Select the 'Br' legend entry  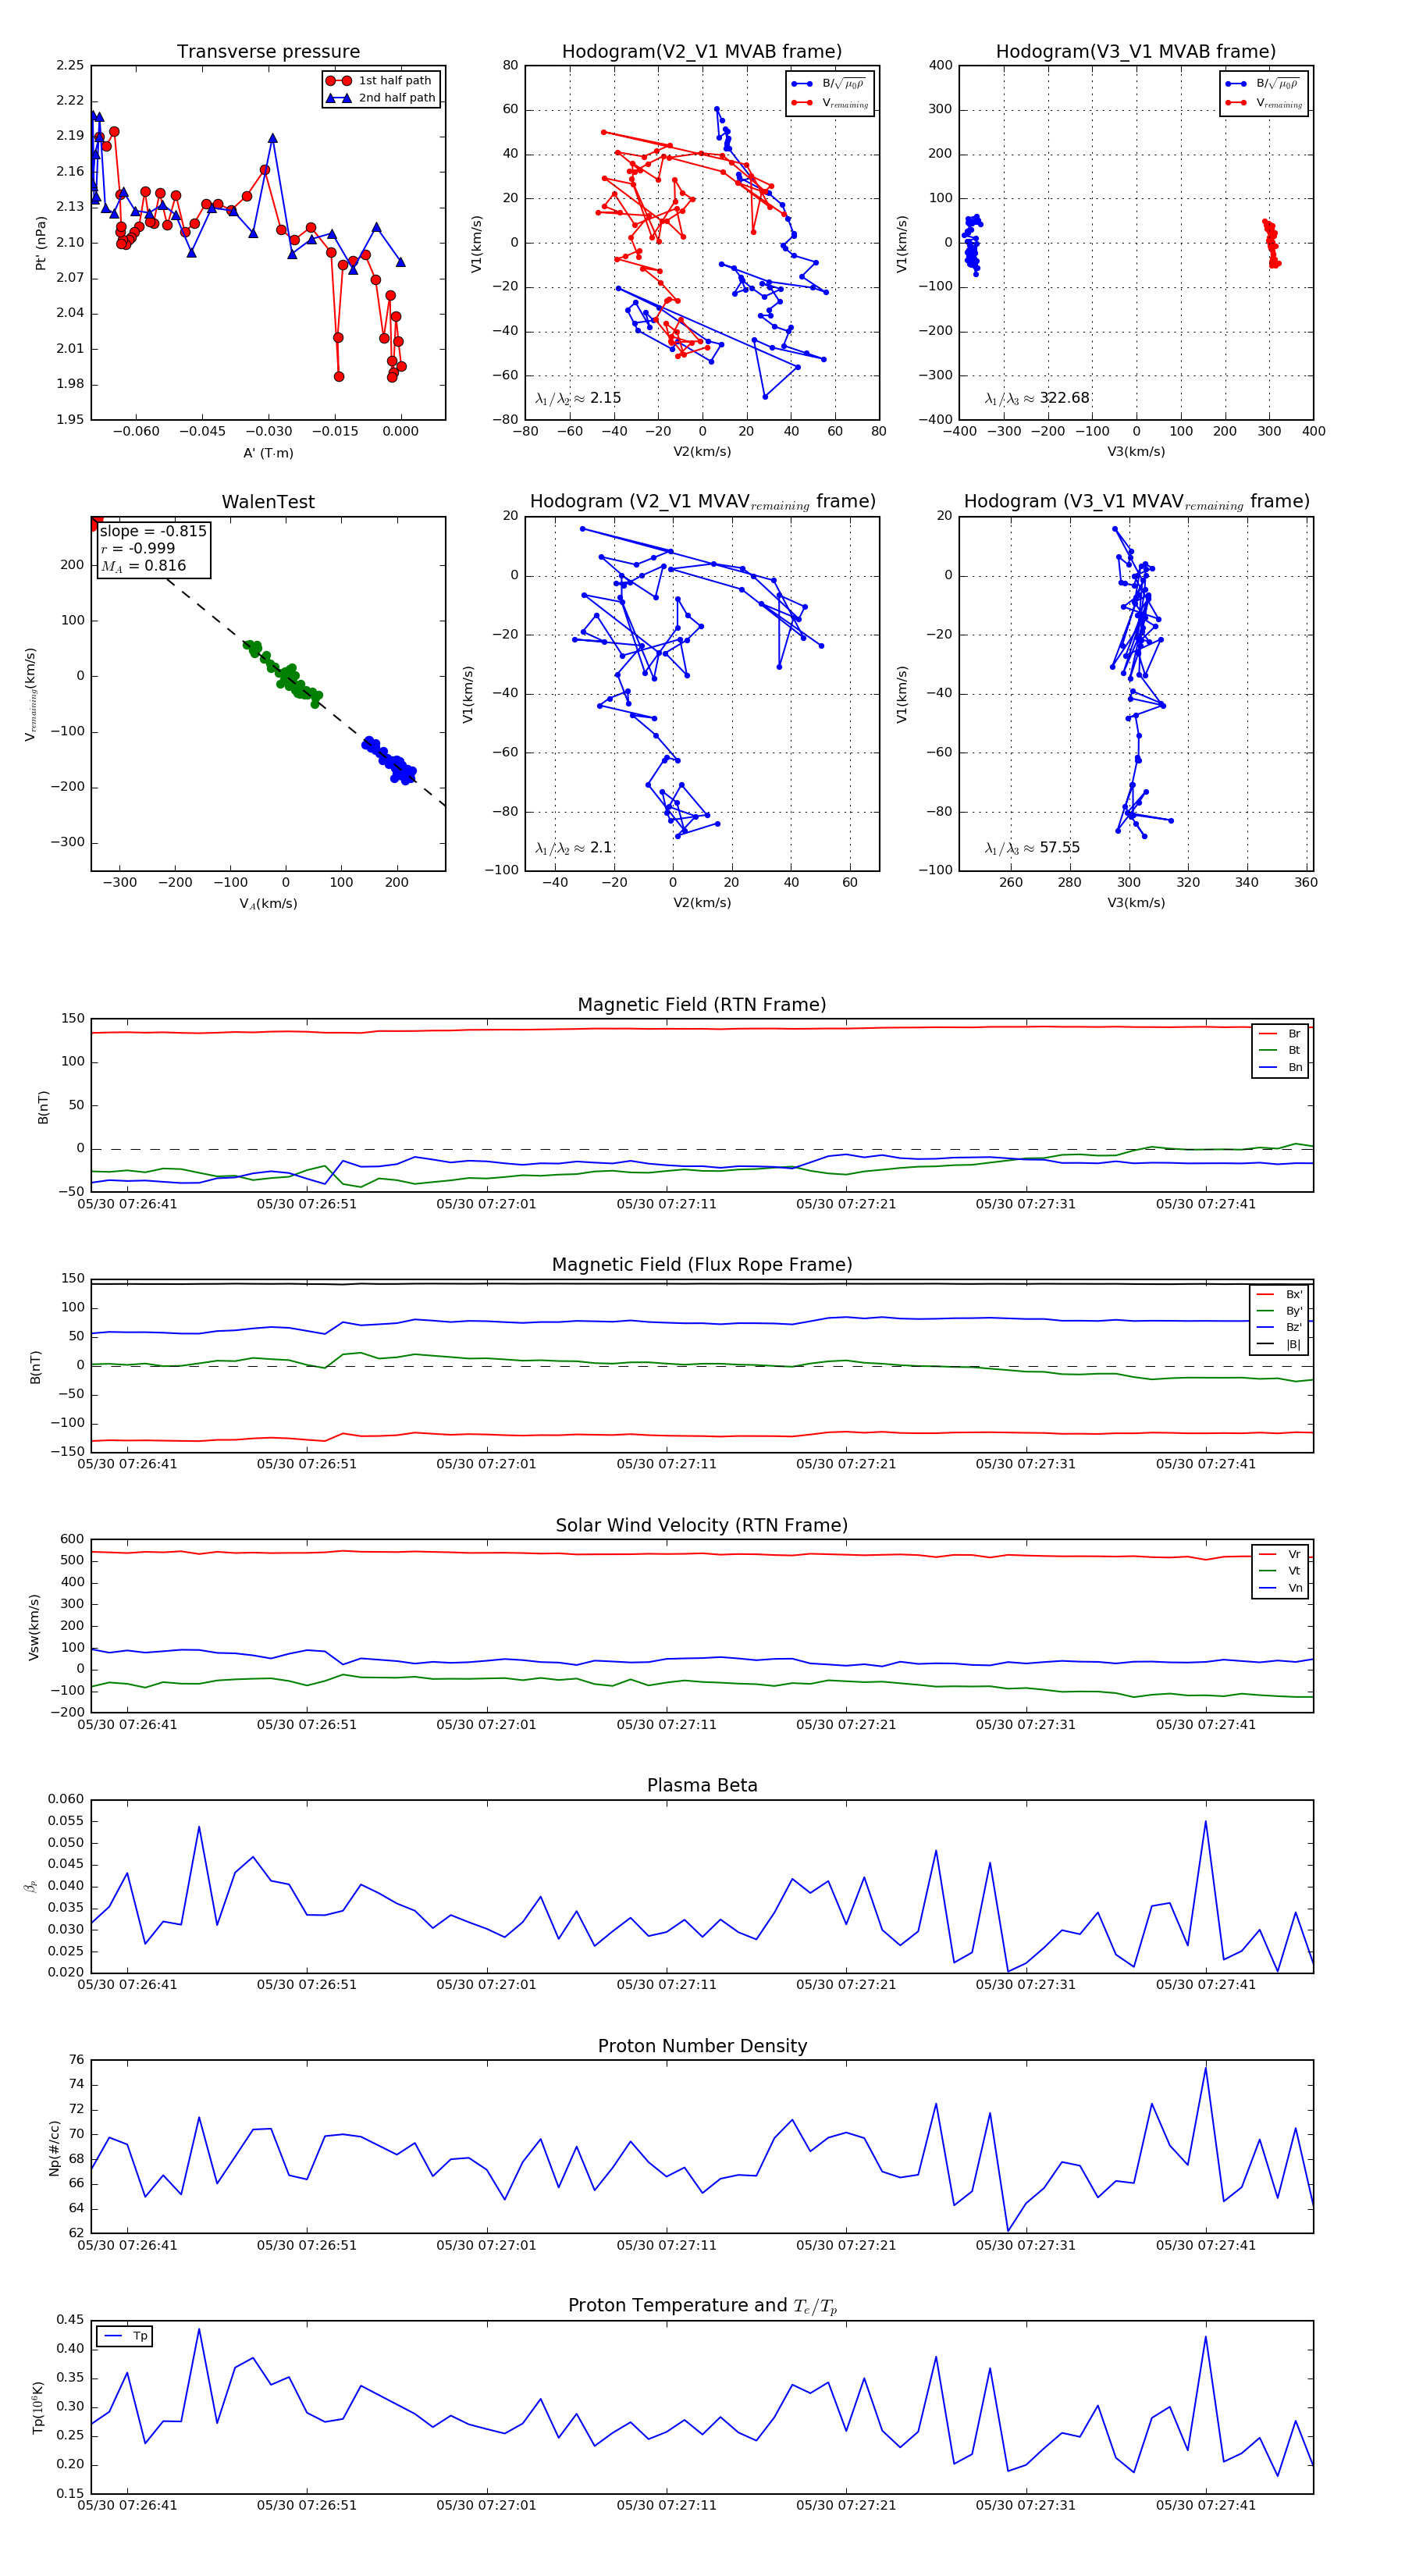[x=1280, y=1034]
